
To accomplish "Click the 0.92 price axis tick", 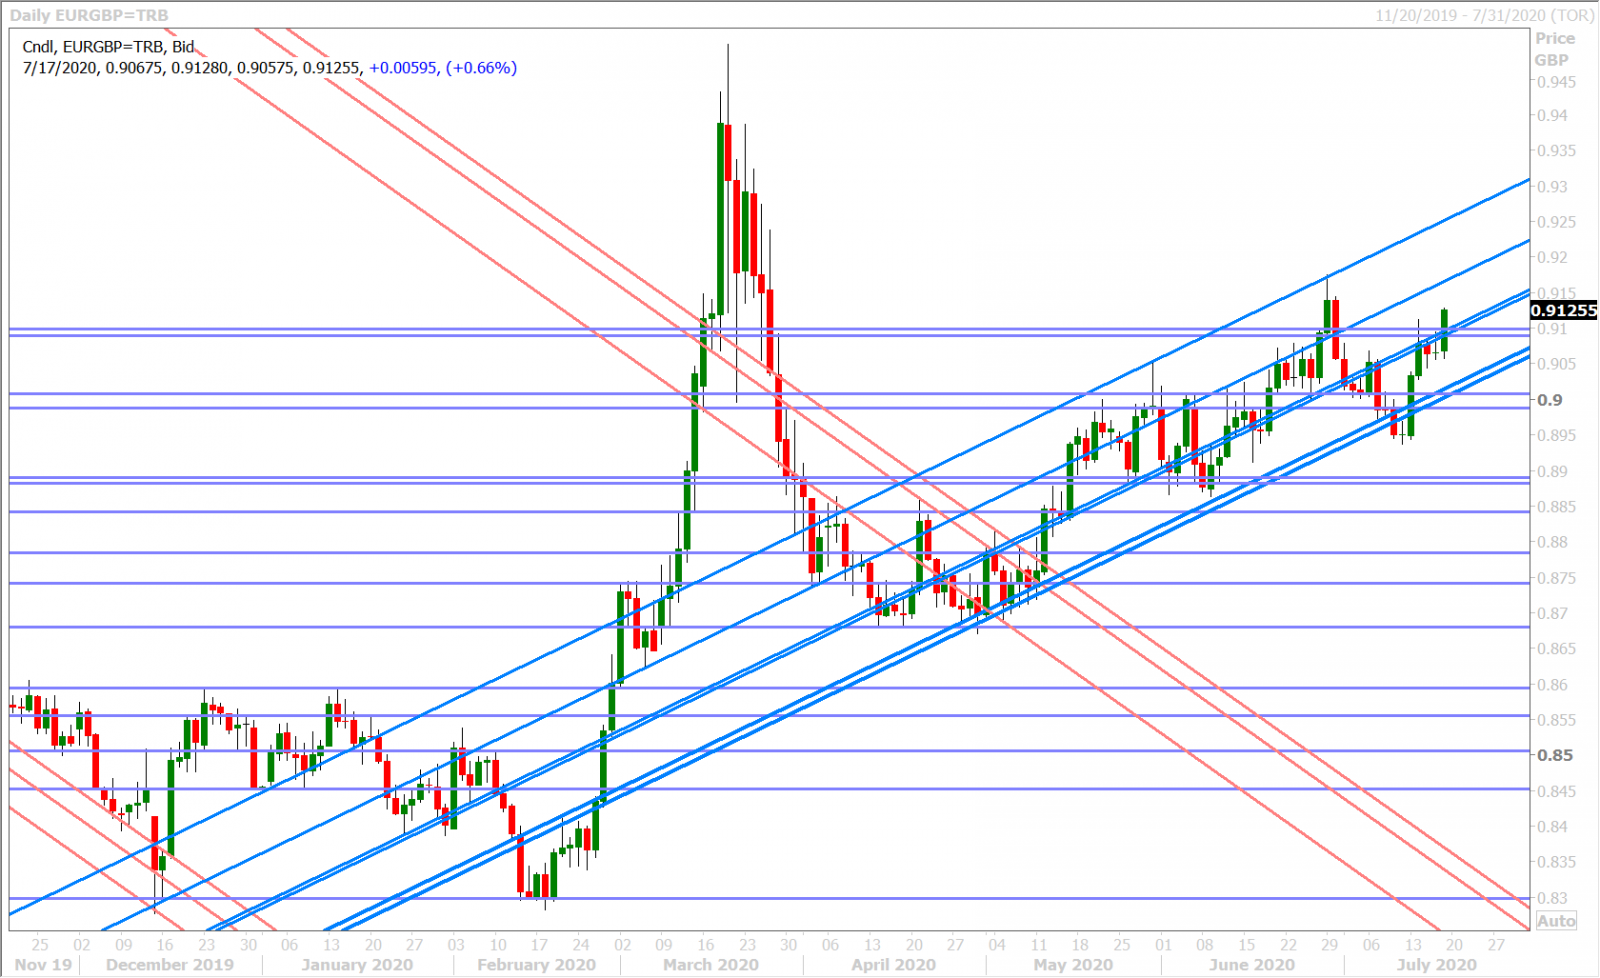I will [x=1553, y=257].
